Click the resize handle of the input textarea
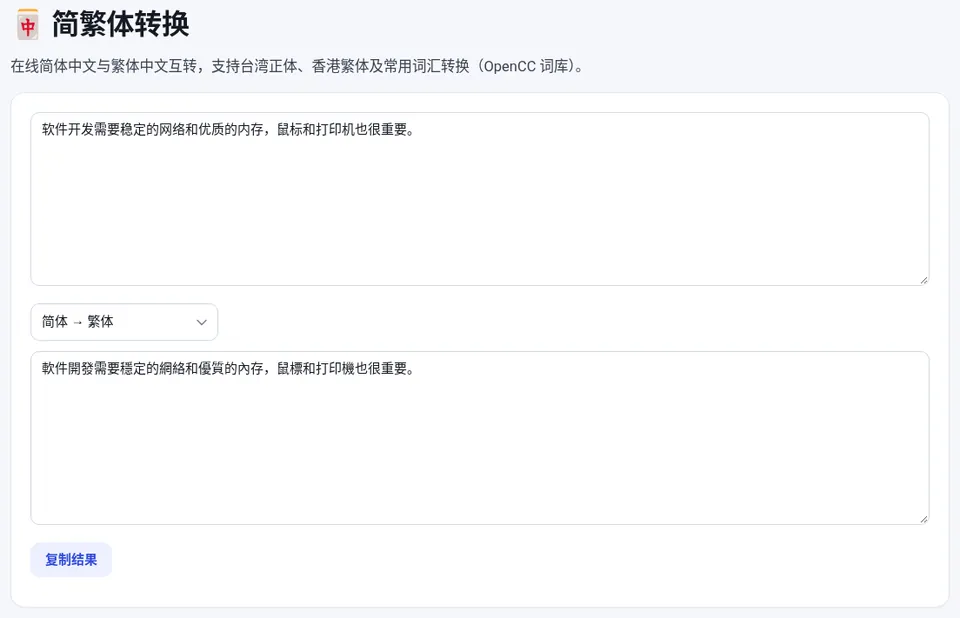The image size is (960, 618). tap(924, 281)
